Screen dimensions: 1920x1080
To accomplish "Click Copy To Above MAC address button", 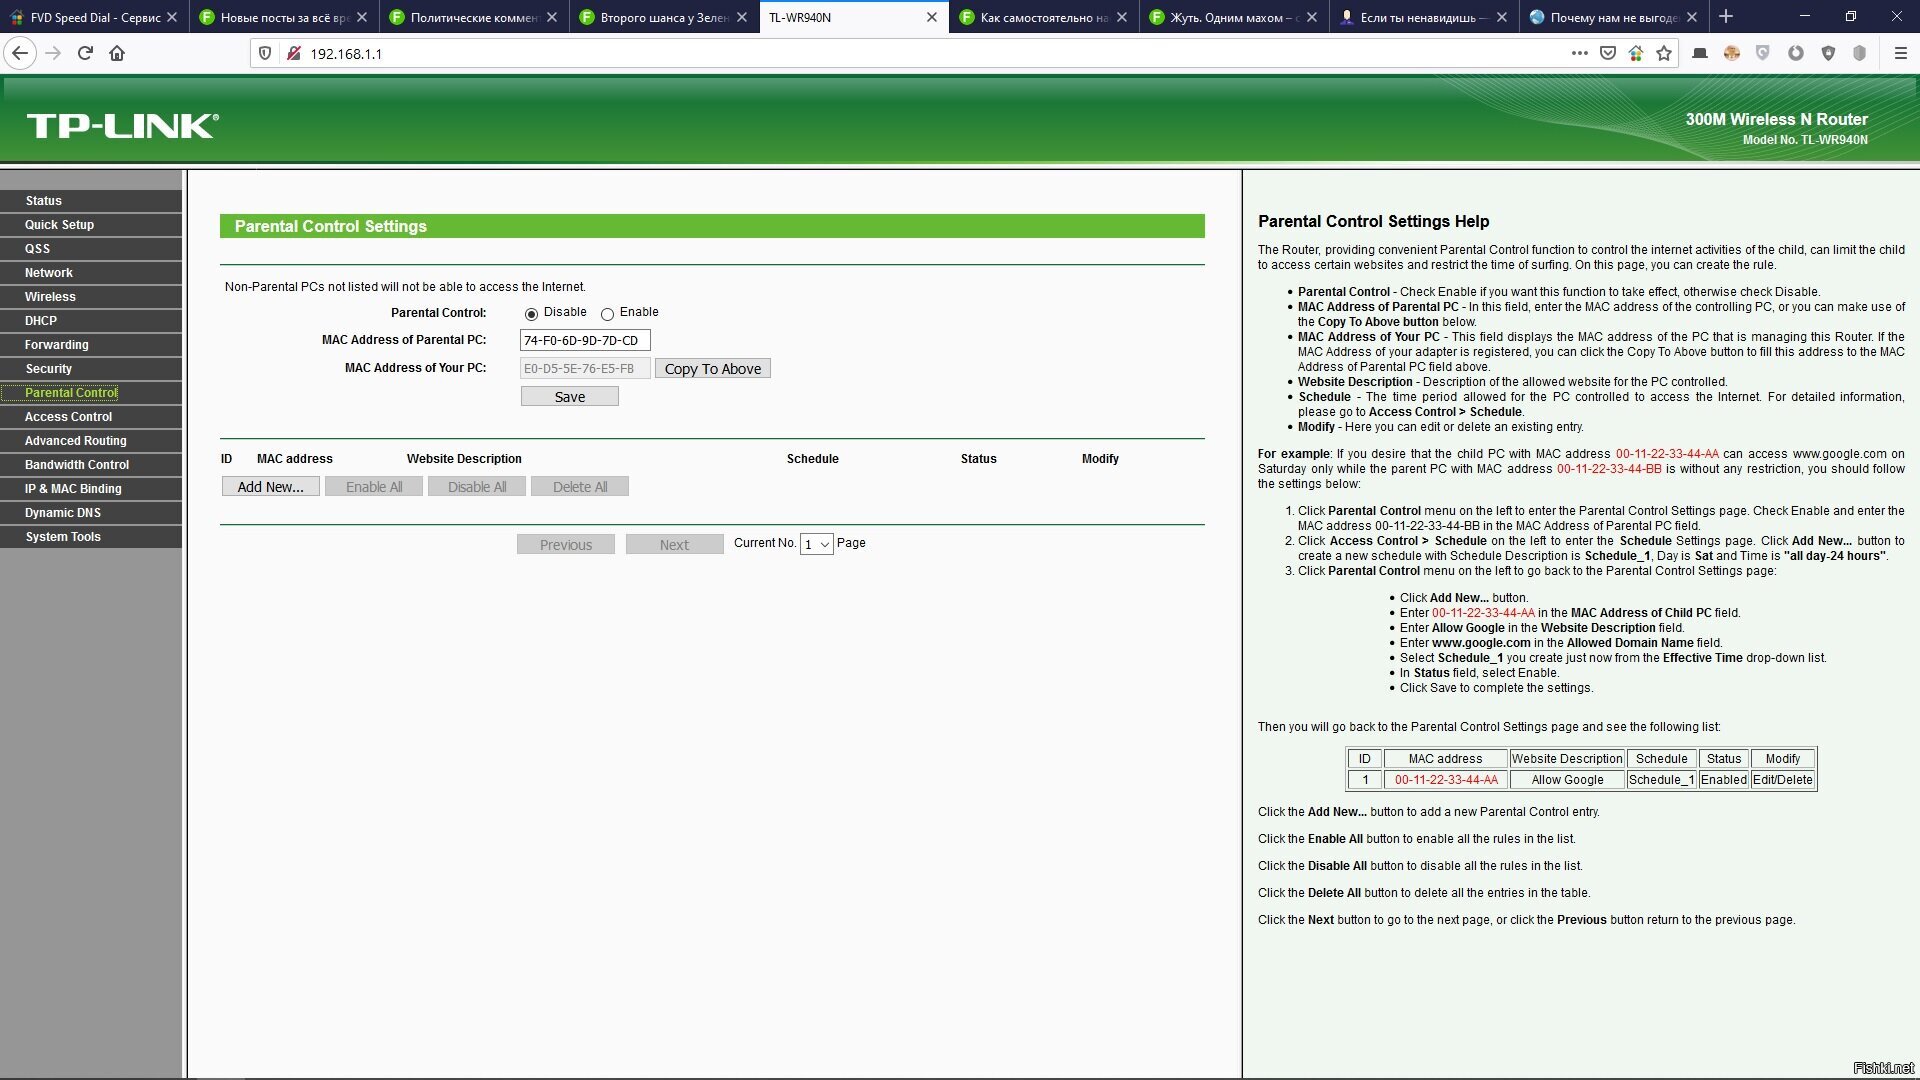I will (712, 368).
